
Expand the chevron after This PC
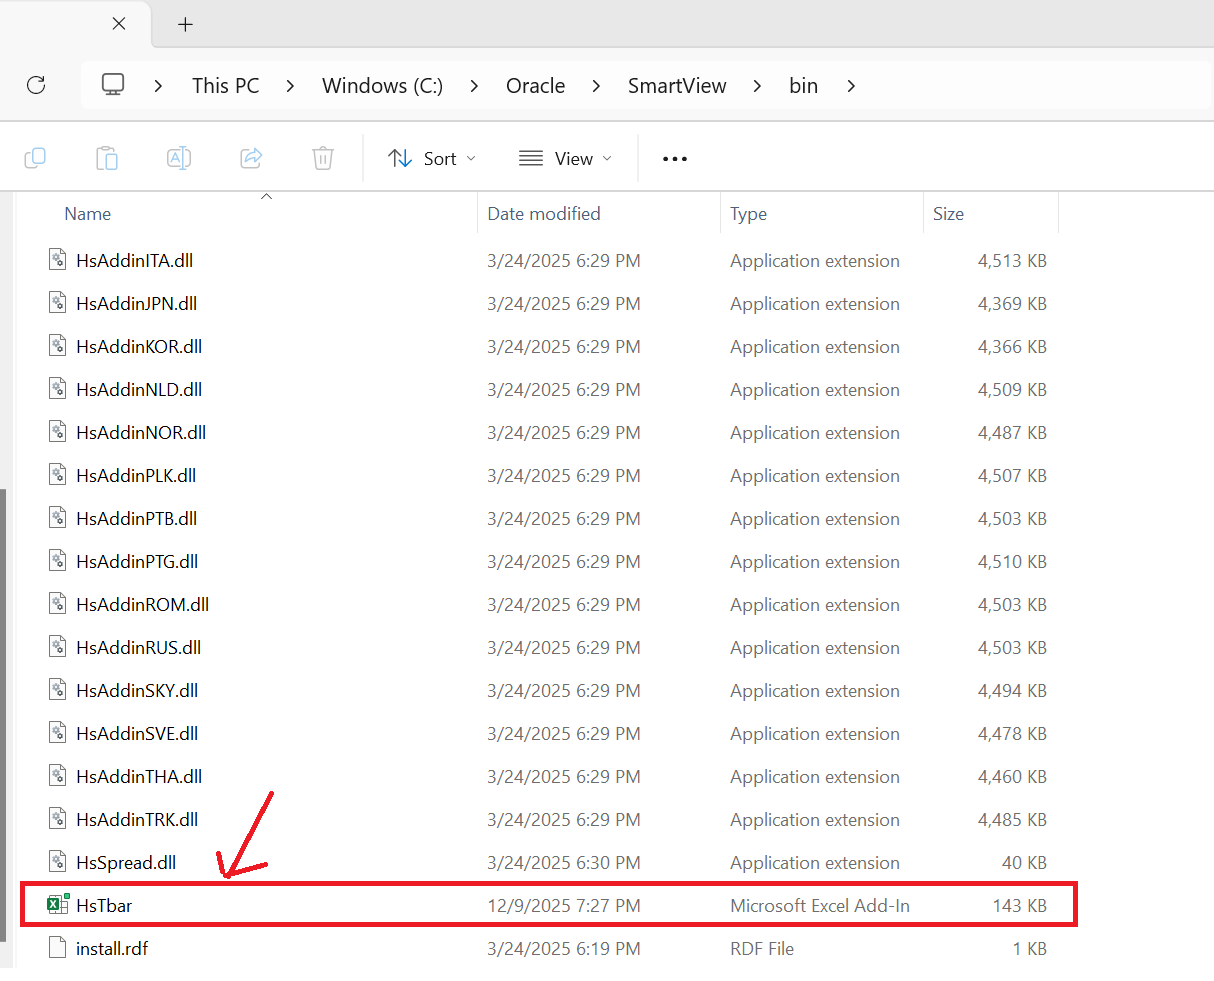click(290, 86)
